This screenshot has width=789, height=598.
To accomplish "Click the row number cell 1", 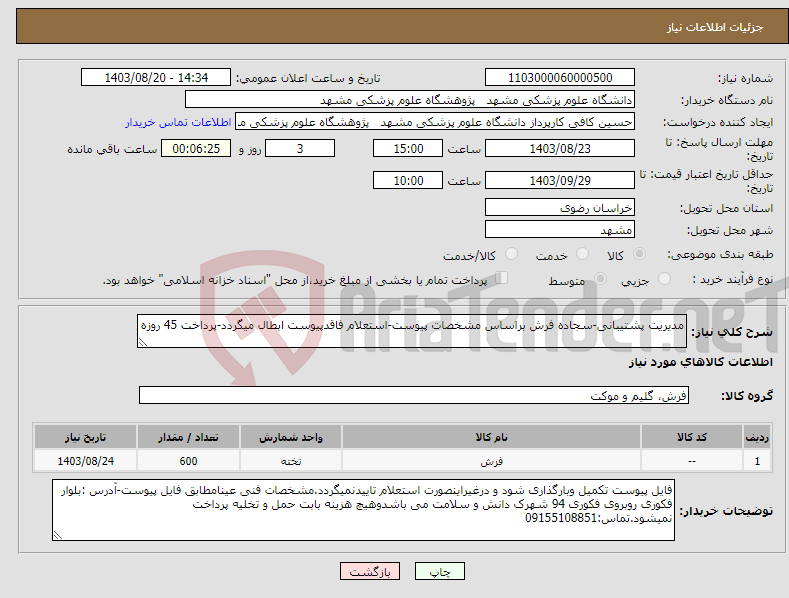I will (x=757, y=461).
